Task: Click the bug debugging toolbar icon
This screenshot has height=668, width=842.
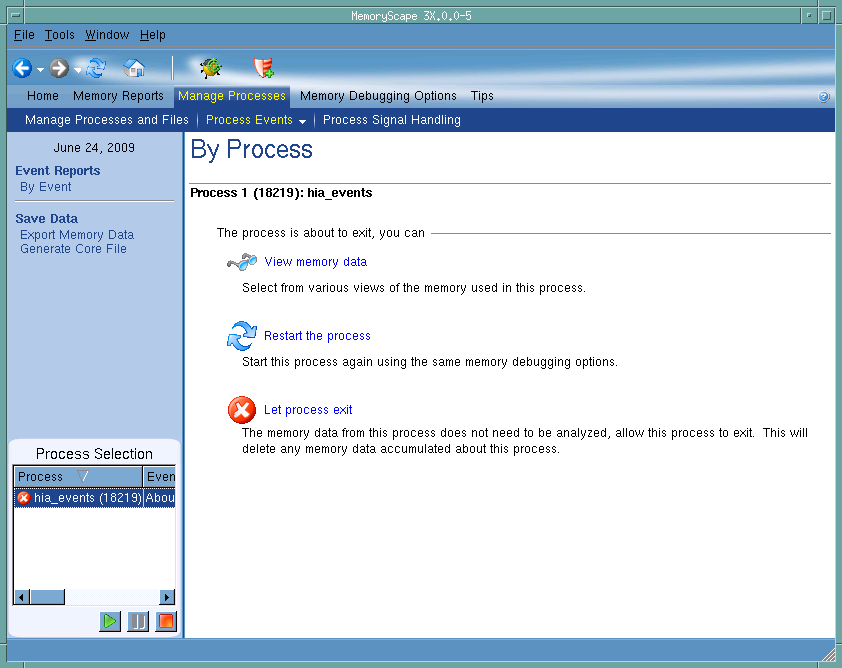Action: (210, 68)
